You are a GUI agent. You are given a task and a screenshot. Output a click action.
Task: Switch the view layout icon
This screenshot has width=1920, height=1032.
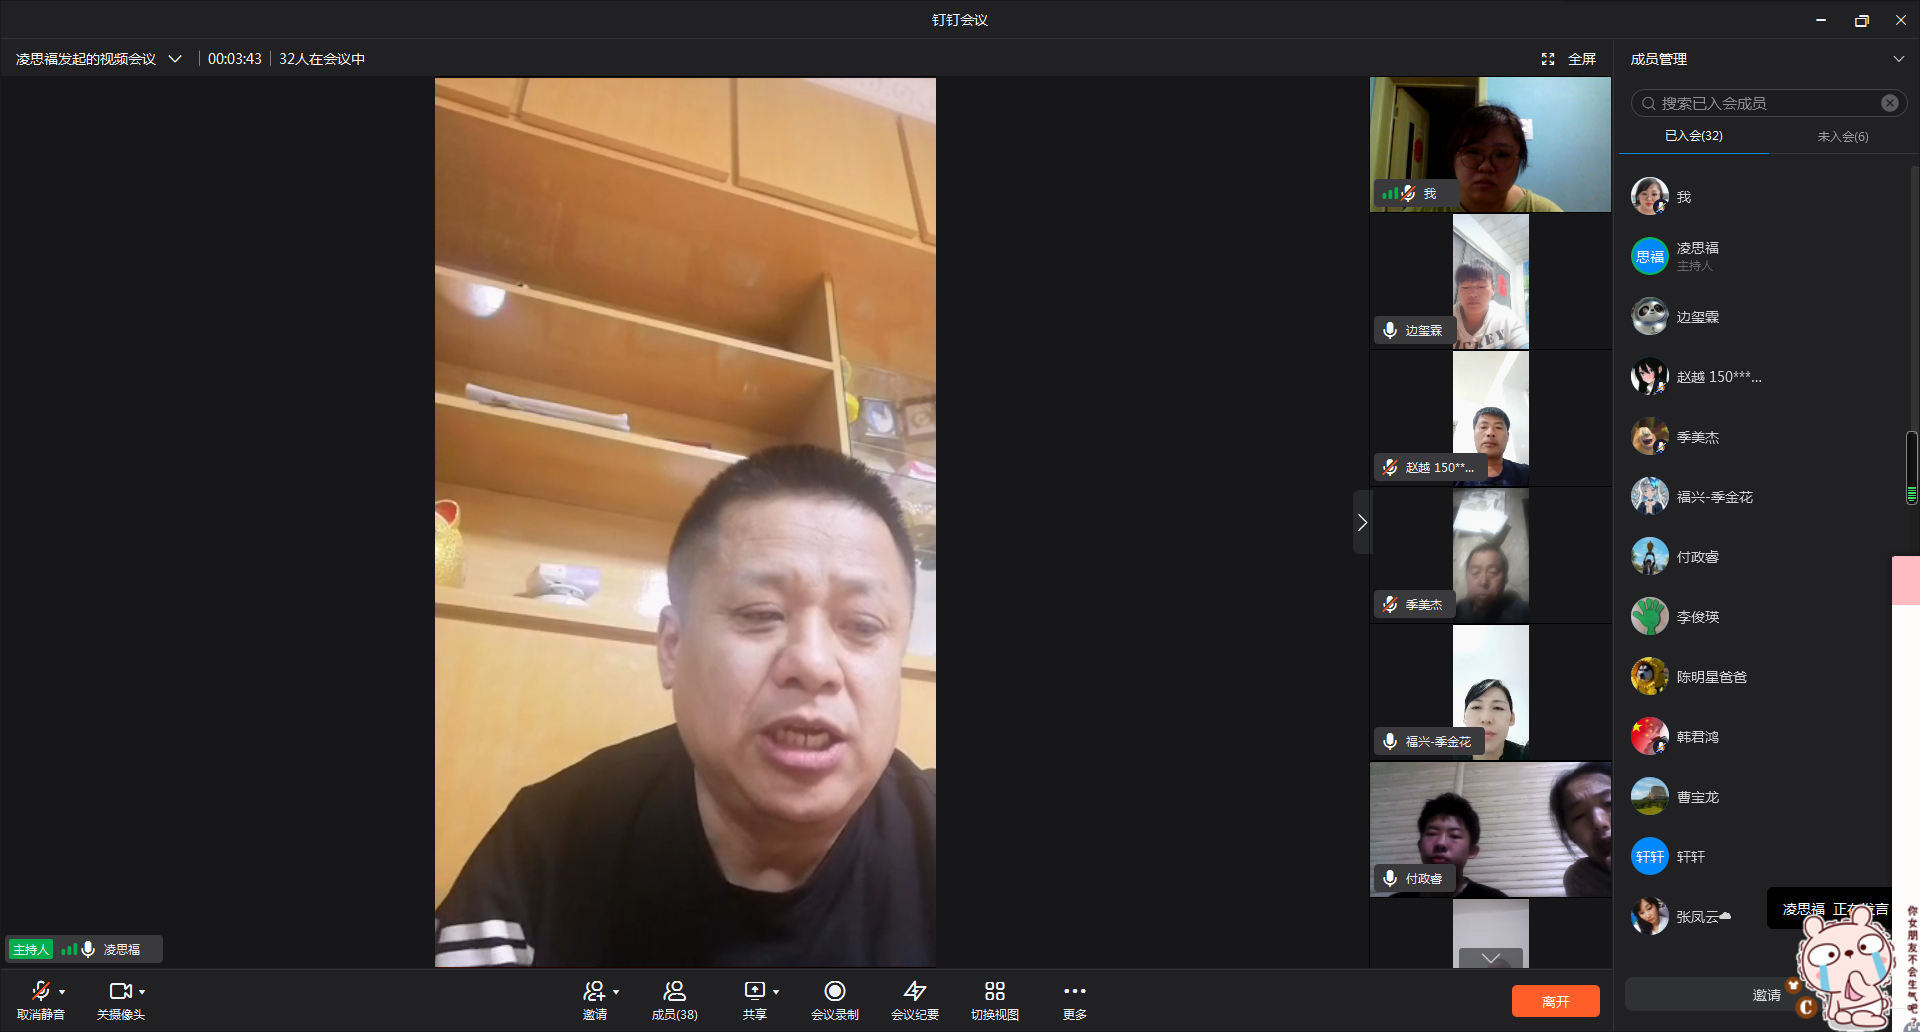[x=995, y=991]
